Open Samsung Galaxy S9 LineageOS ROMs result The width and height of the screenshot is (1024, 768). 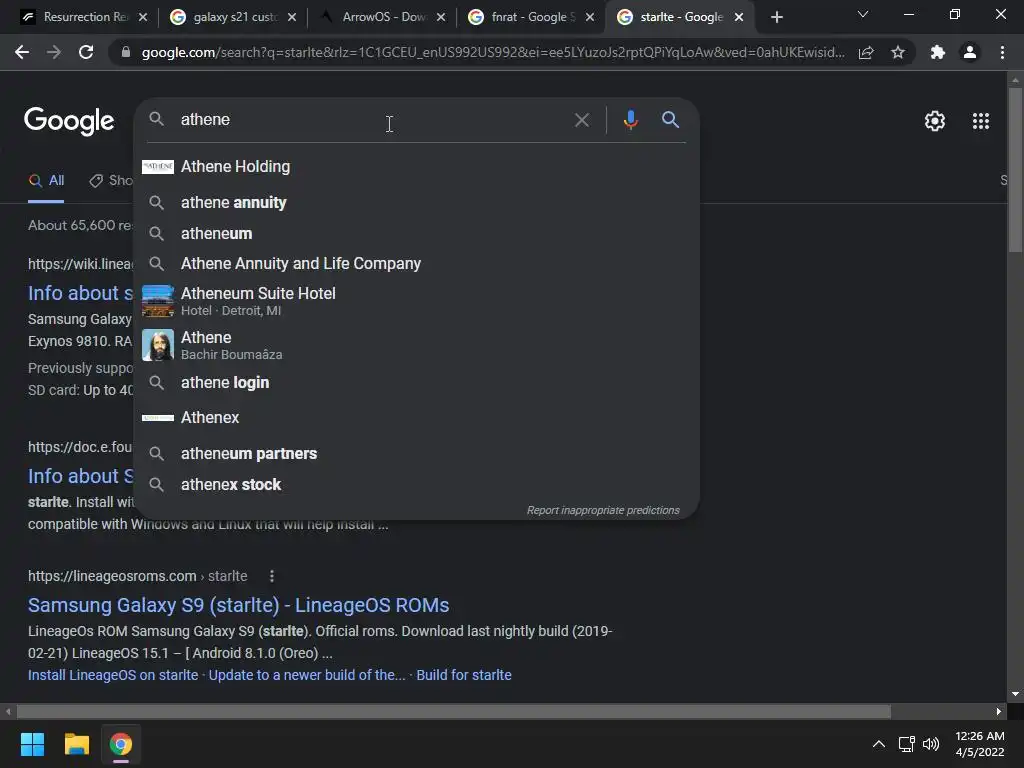tap(238, 605)
